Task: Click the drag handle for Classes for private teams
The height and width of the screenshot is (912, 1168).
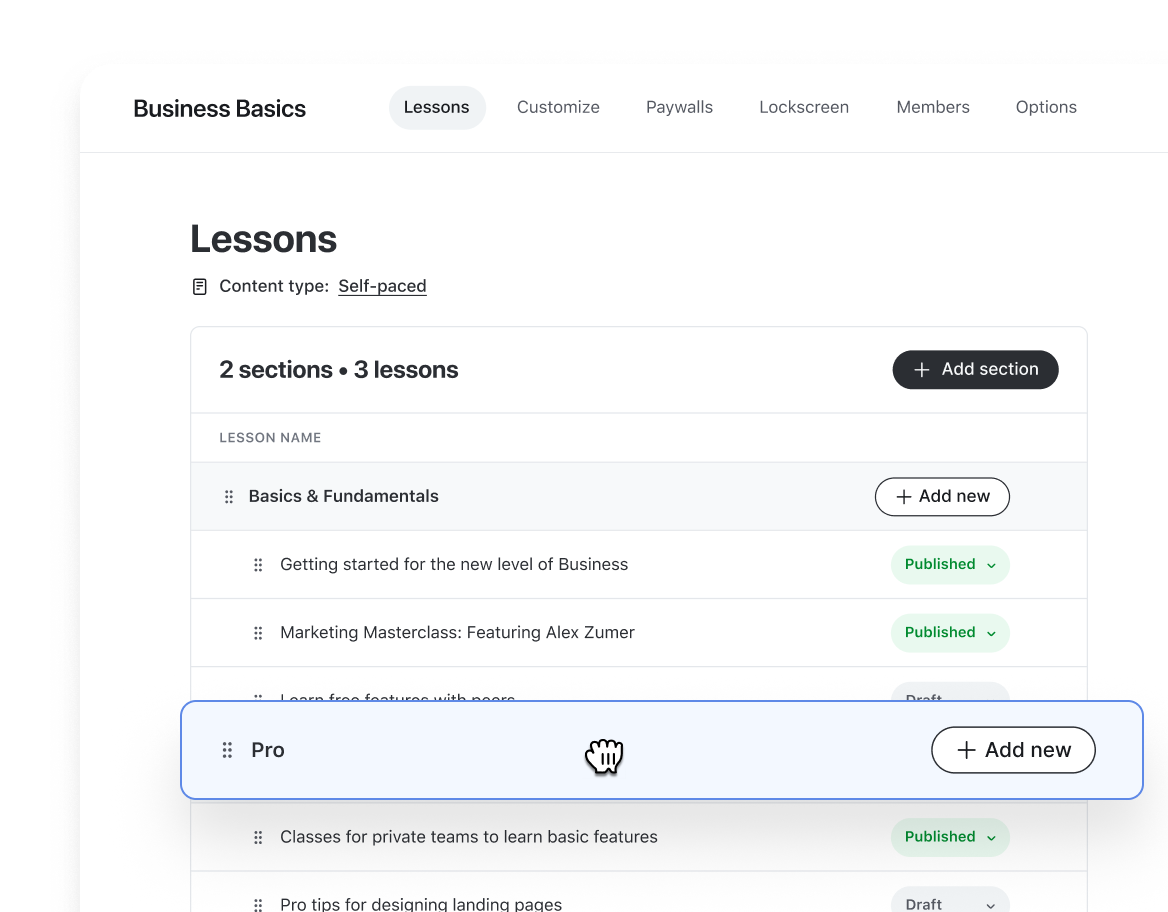Action: pyautogui.click(x=258, y=837)
